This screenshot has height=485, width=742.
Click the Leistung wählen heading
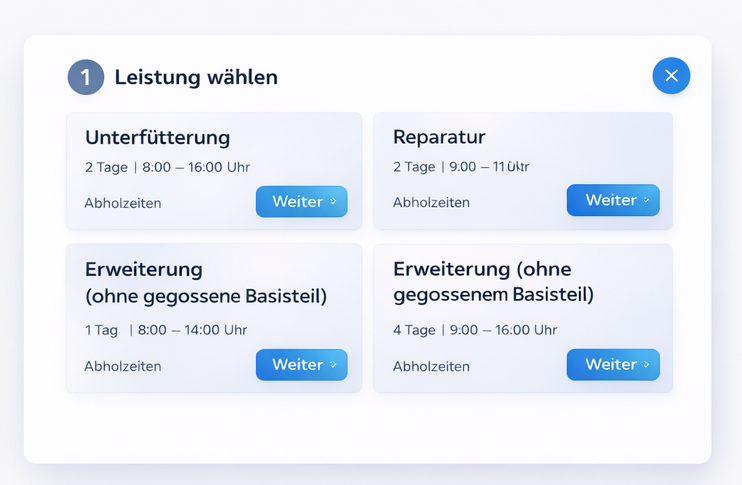[196, 78]
